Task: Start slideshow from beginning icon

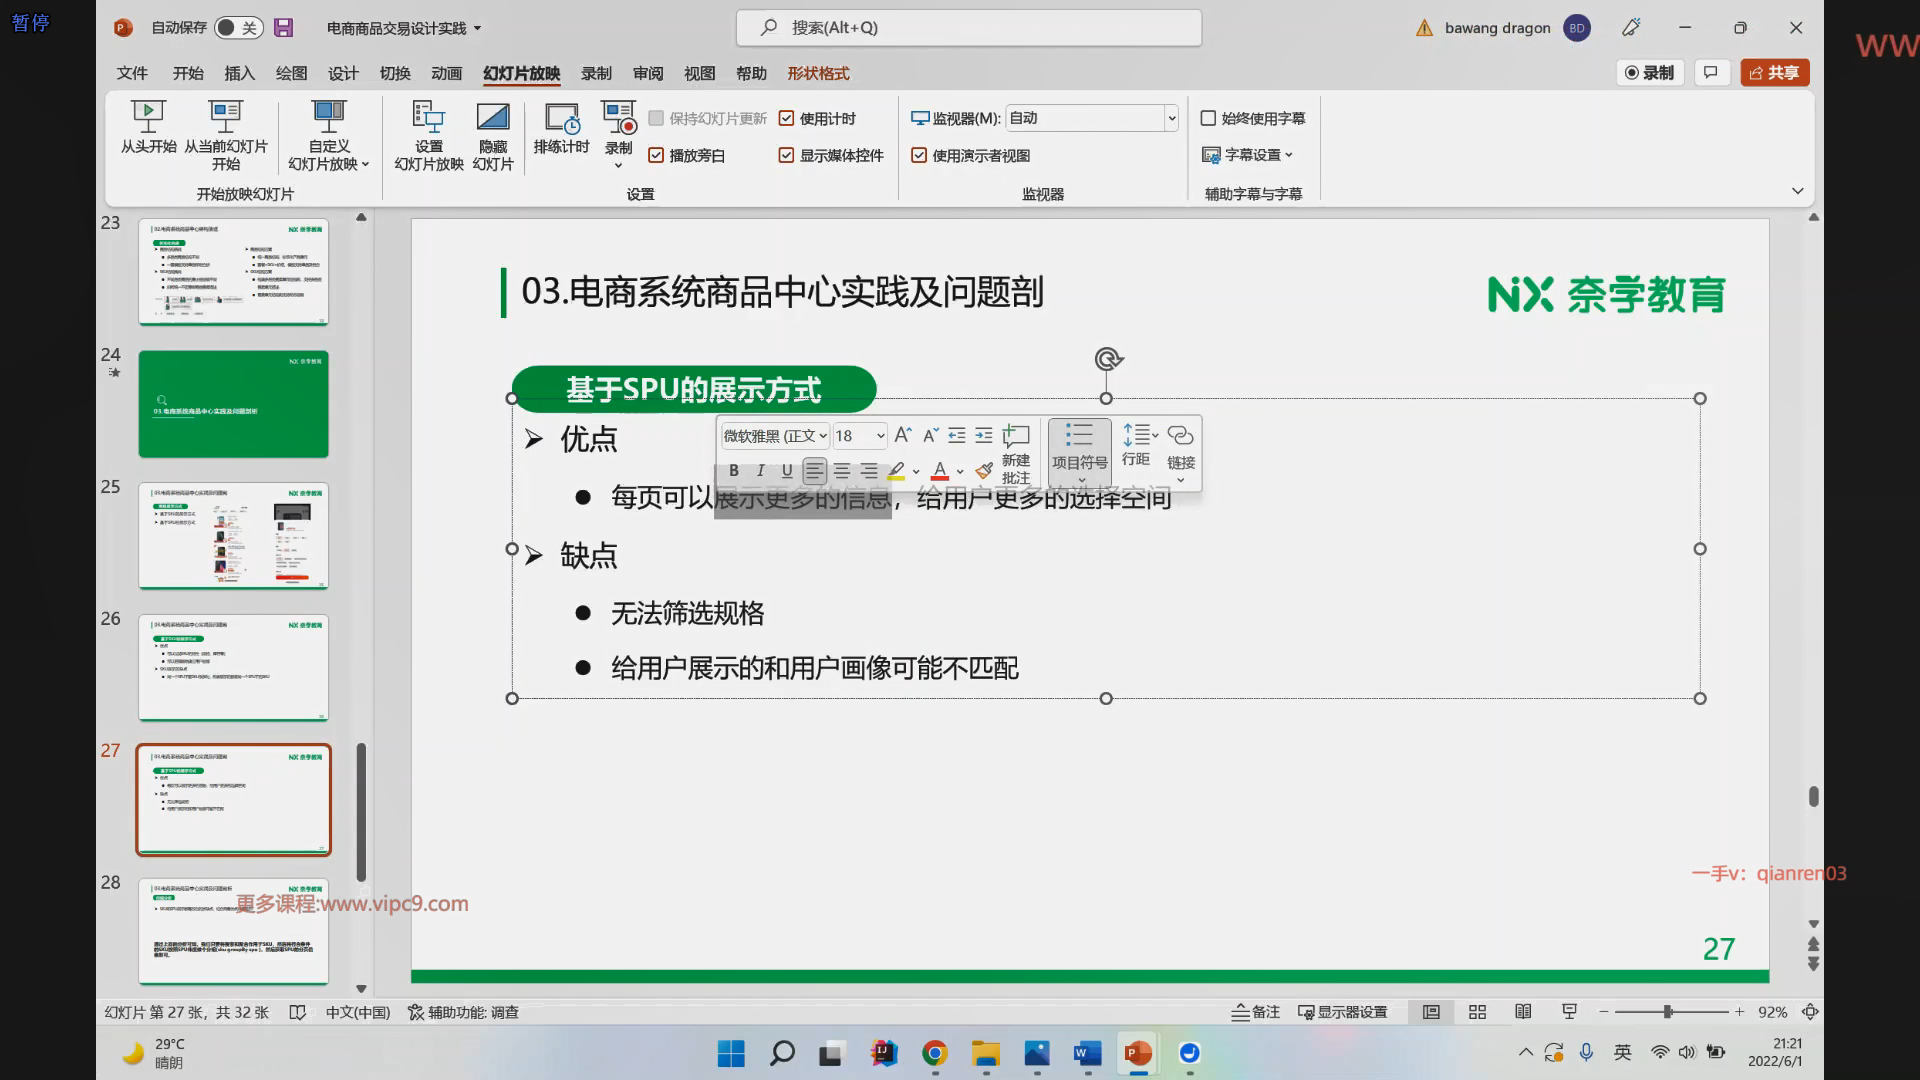Action: (x=148, y=118)
